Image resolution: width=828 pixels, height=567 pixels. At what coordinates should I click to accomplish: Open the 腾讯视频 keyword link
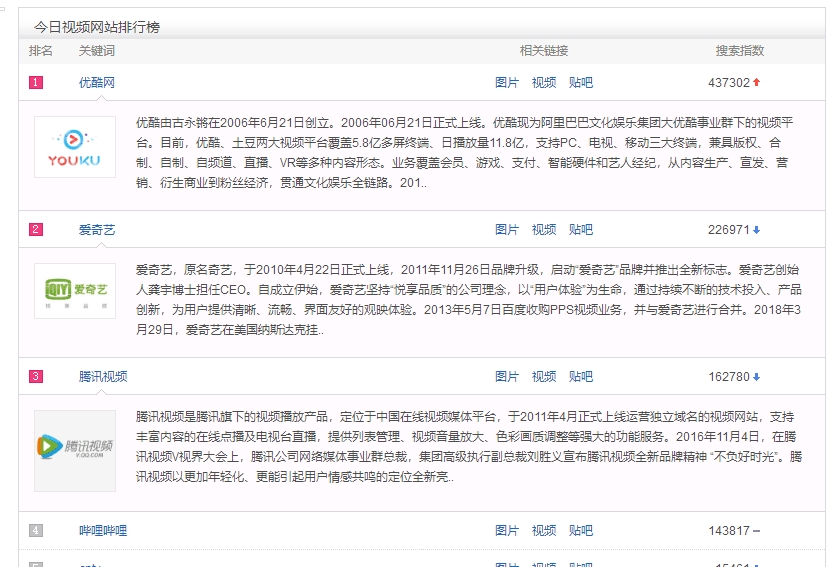(103, 377)
